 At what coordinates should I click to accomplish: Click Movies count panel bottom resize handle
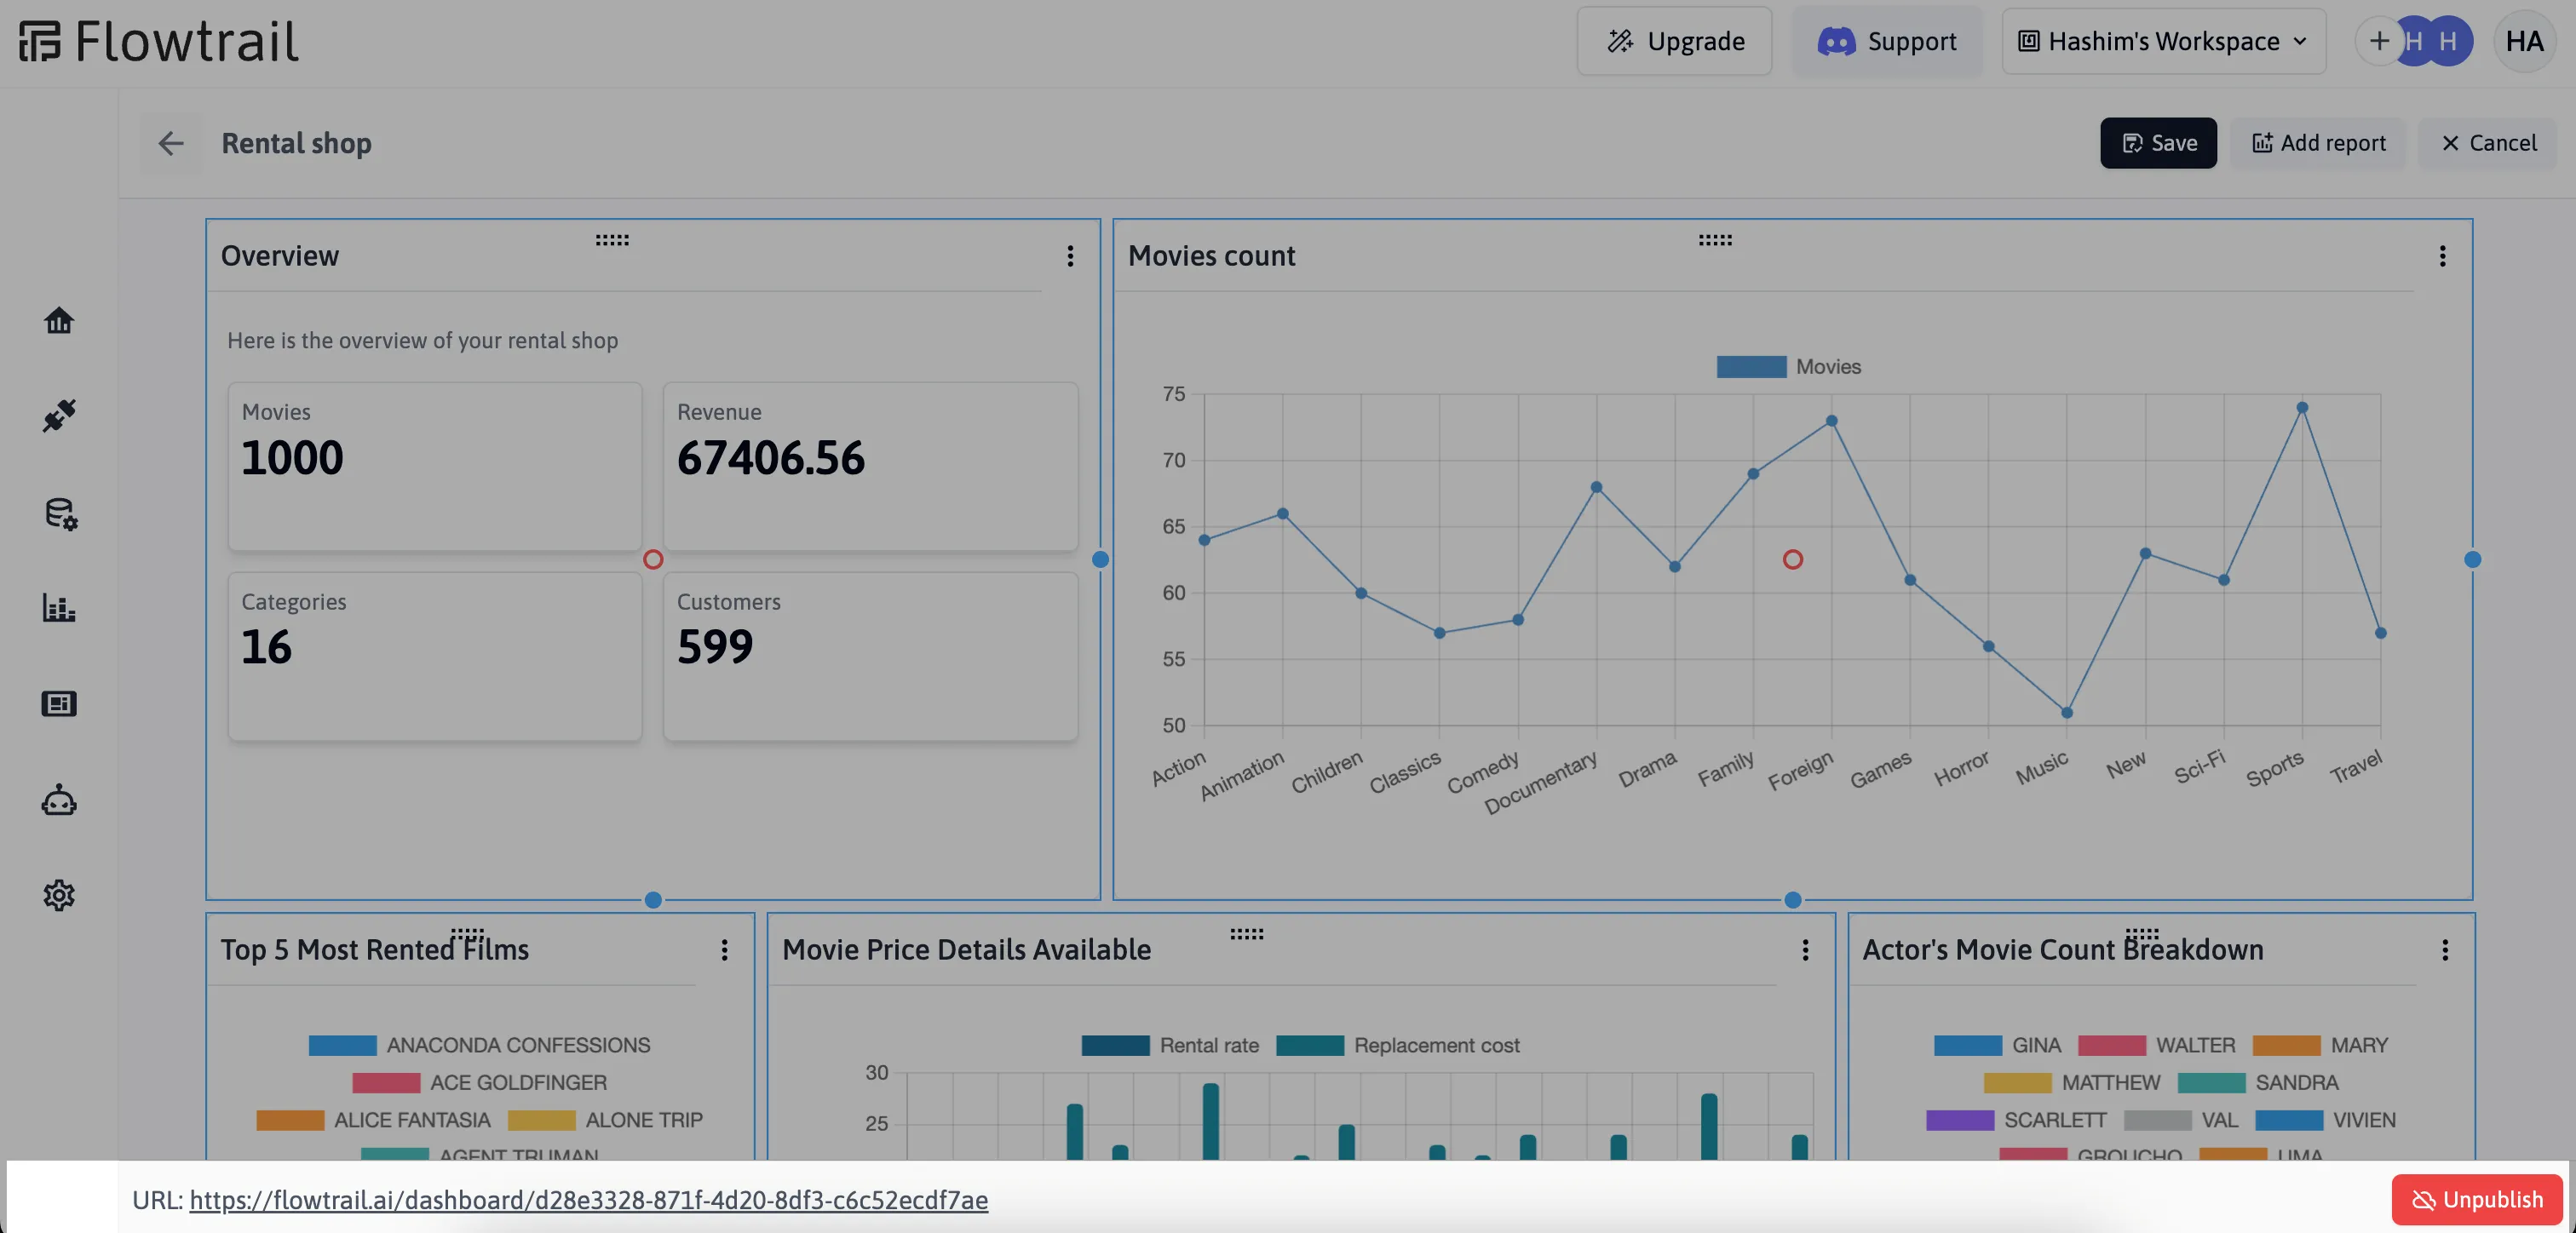(1792, 899)
